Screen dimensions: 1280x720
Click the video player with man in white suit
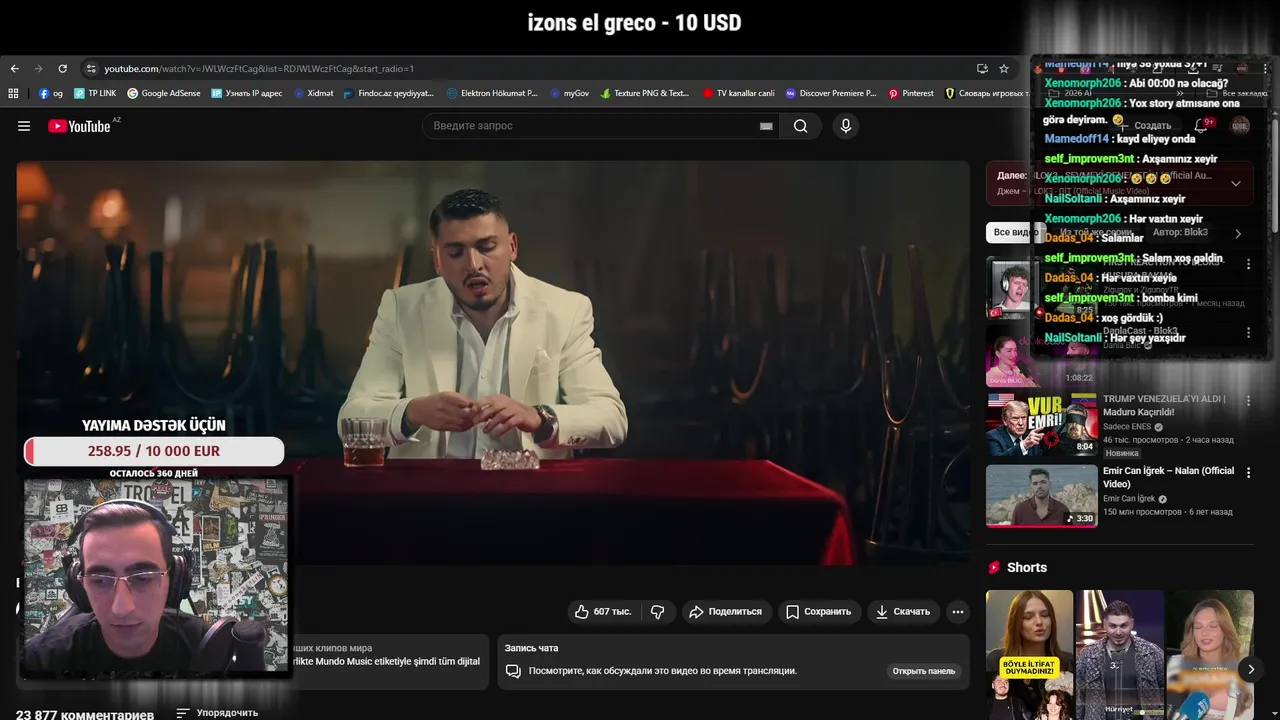(x=493, y=362)
